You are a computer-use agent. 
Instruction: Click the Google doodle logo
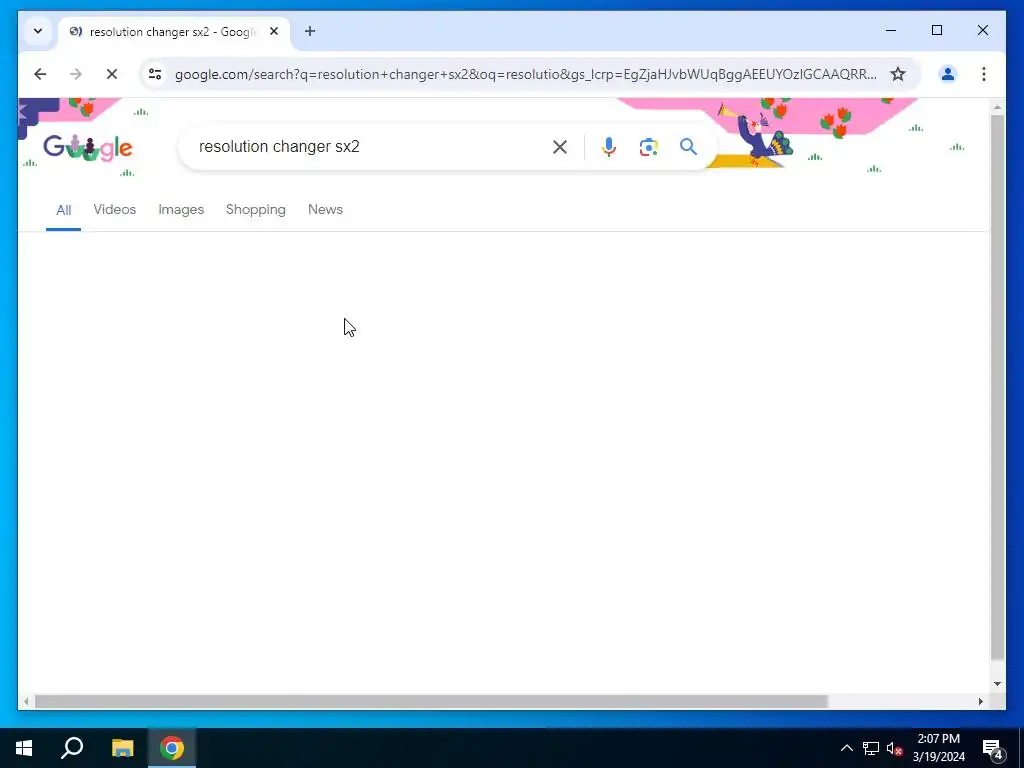pos(88,148)
